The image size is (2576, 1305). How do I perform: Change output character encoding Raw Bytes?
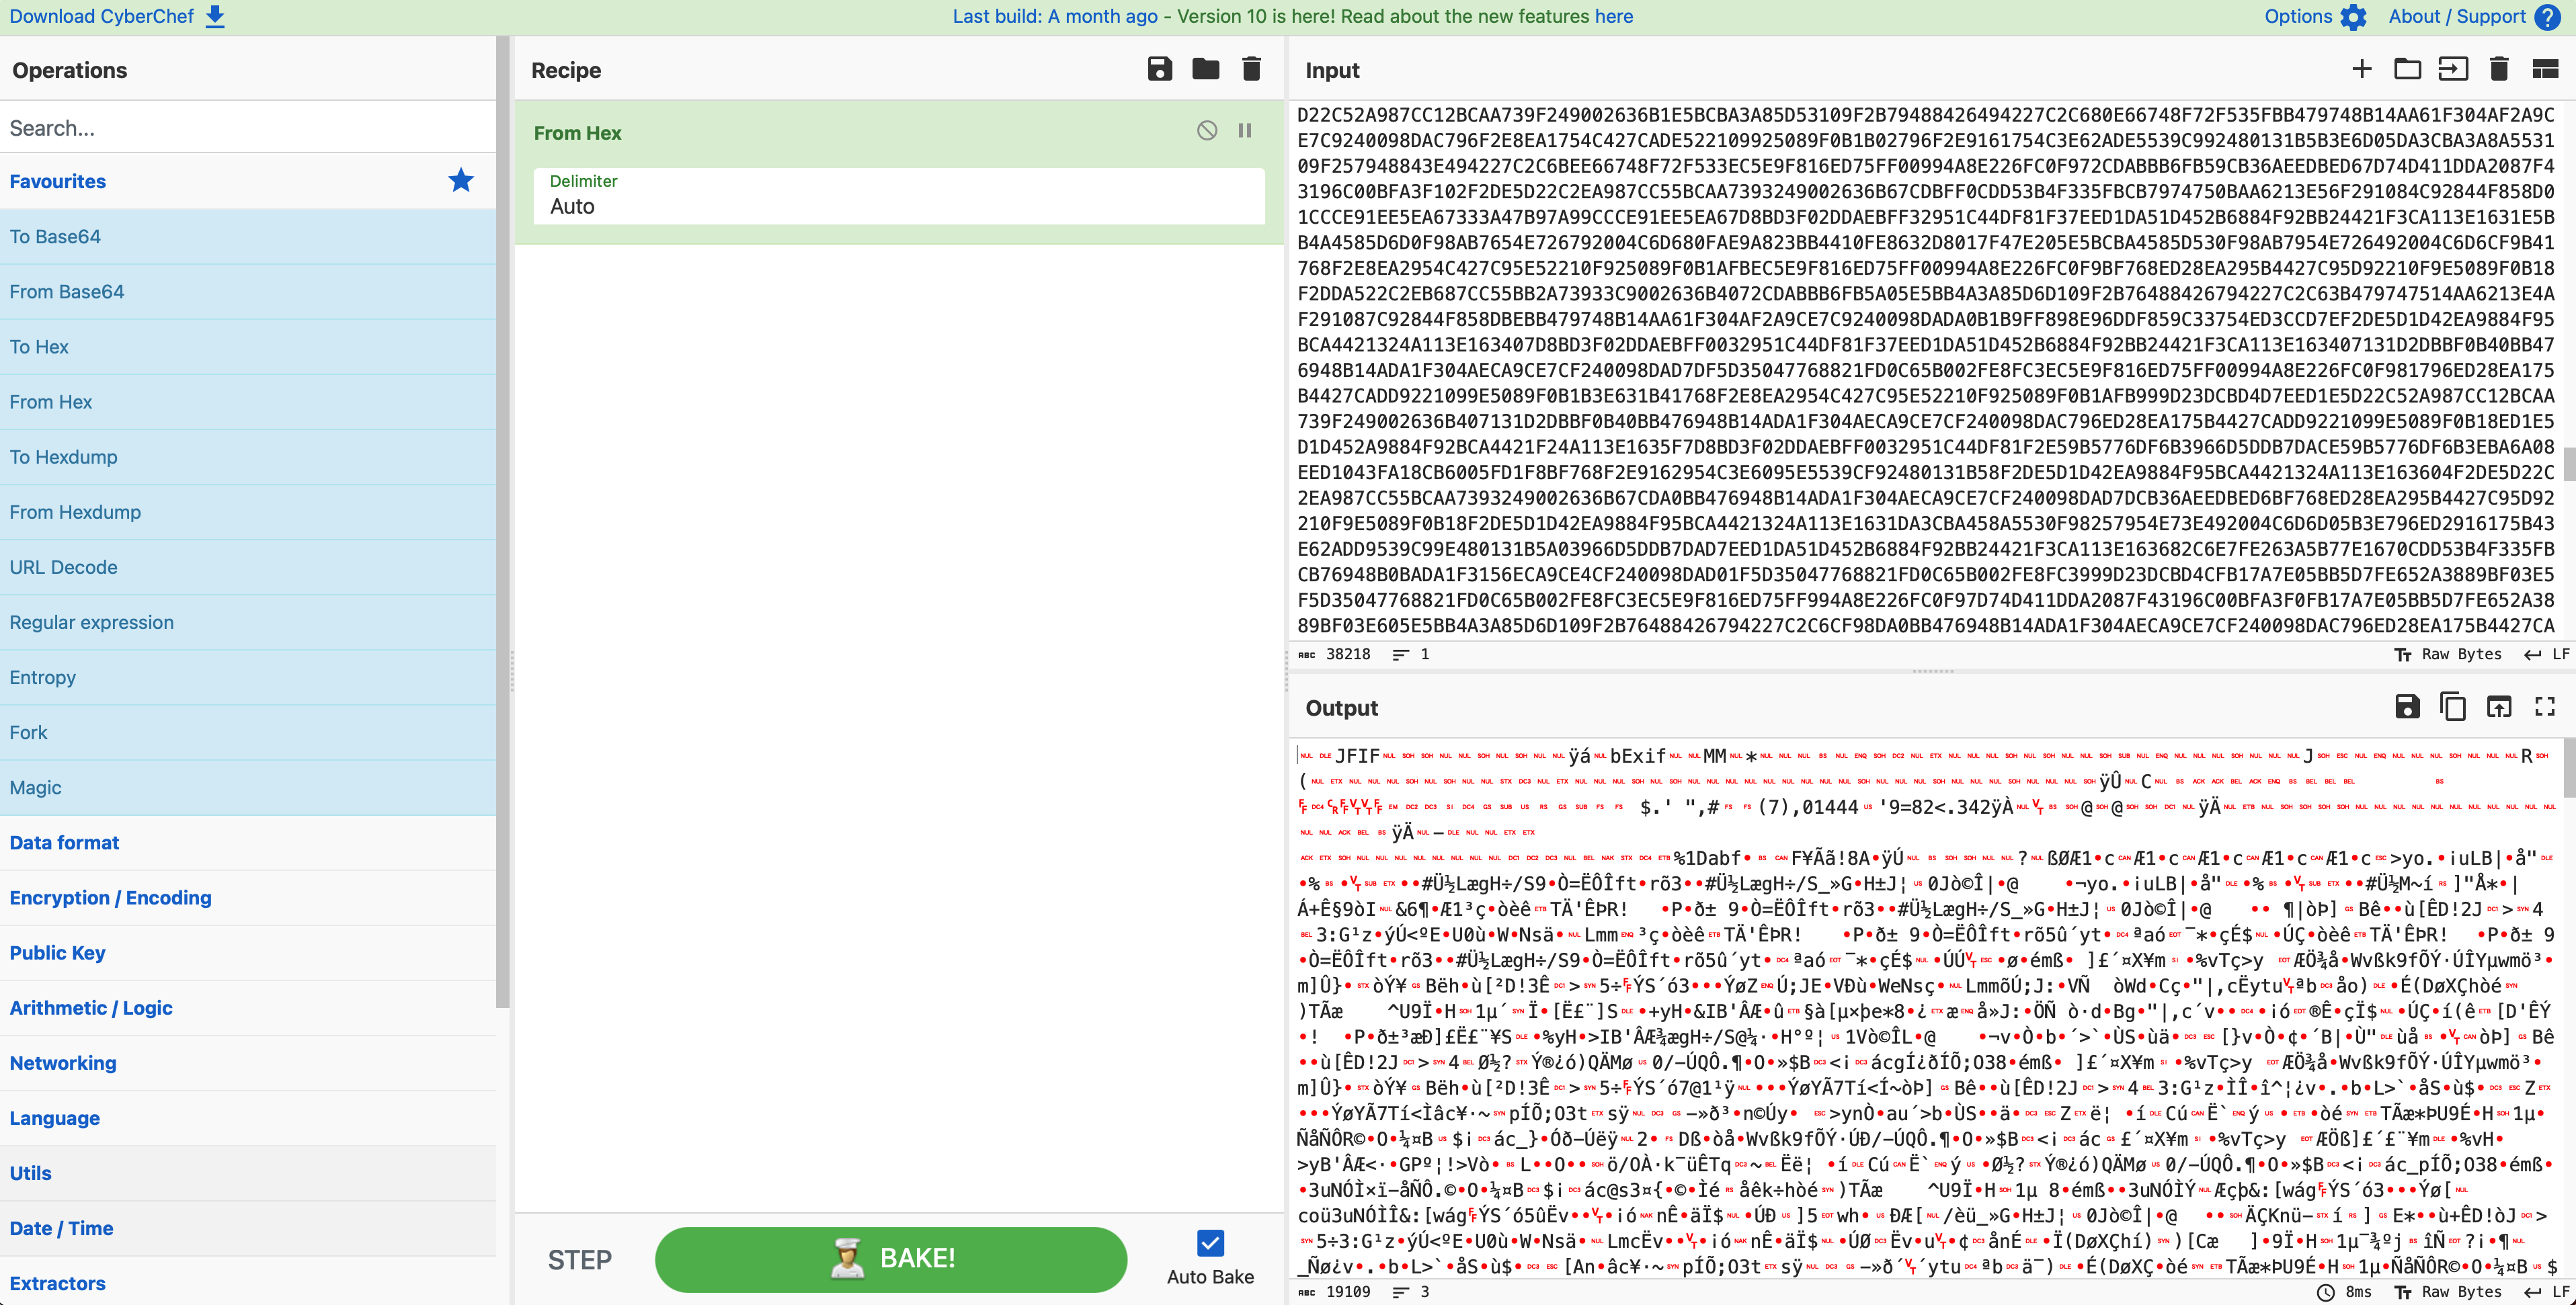(x=2449, y=1292)
